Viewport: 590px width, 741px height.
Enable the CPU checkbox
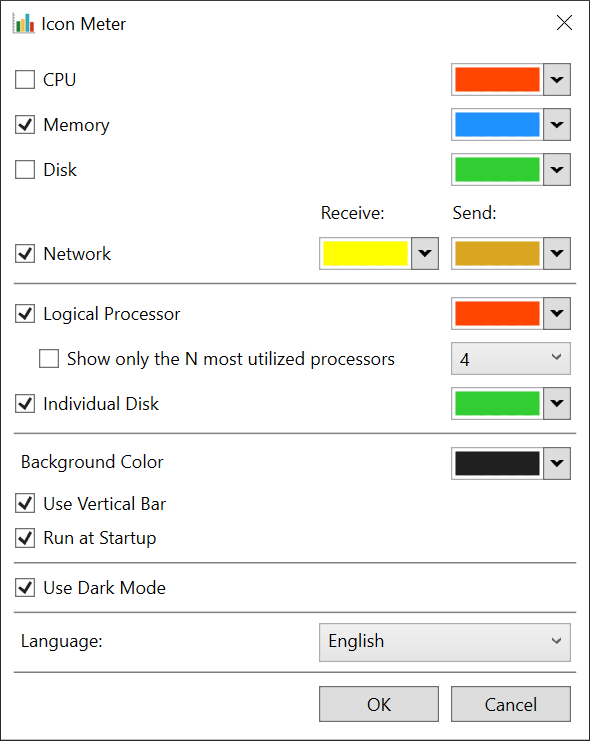tap(25, 79)
